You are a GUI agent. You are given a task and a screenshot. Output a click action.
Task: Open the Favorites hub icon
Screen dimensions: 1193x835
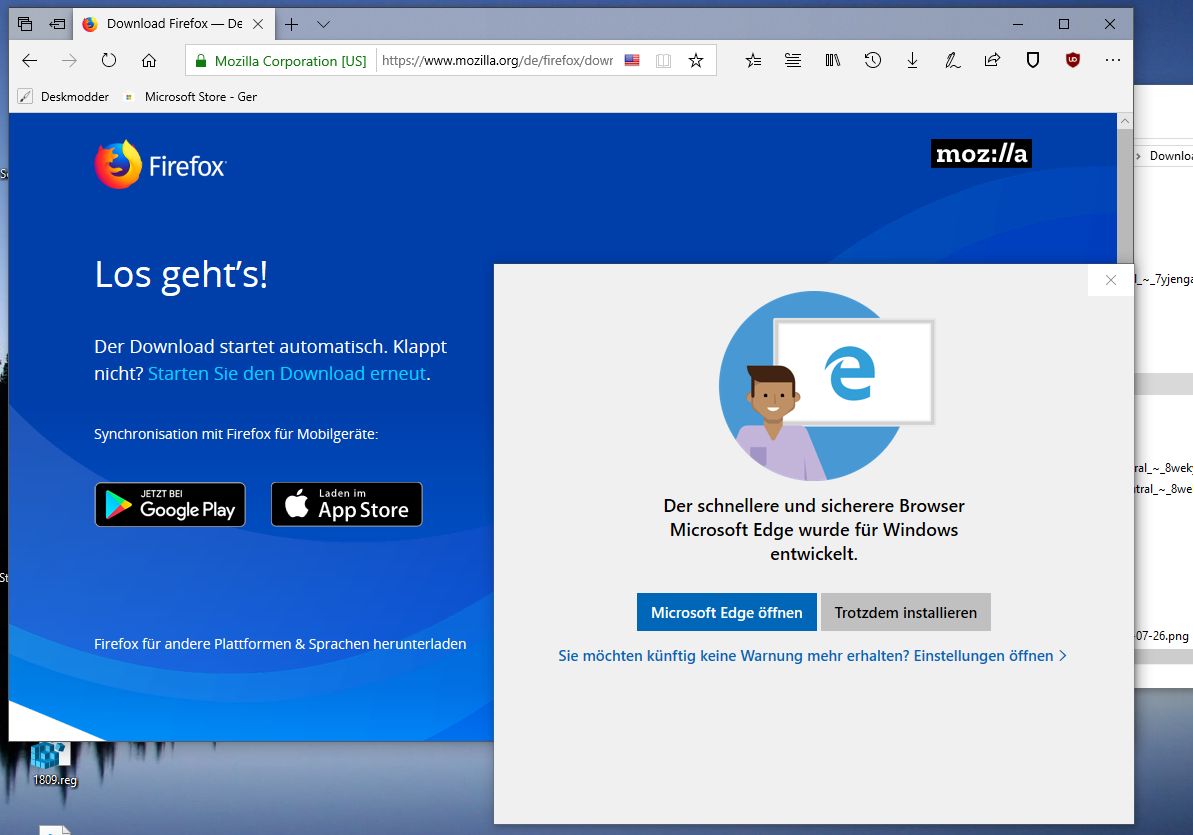[753, 60]
